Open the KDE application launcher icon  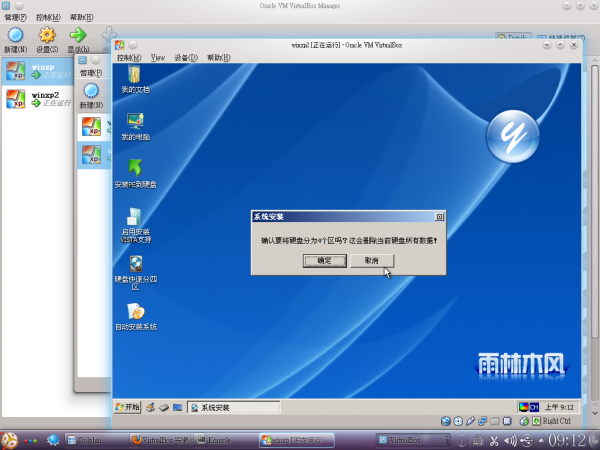pos(10,440)
